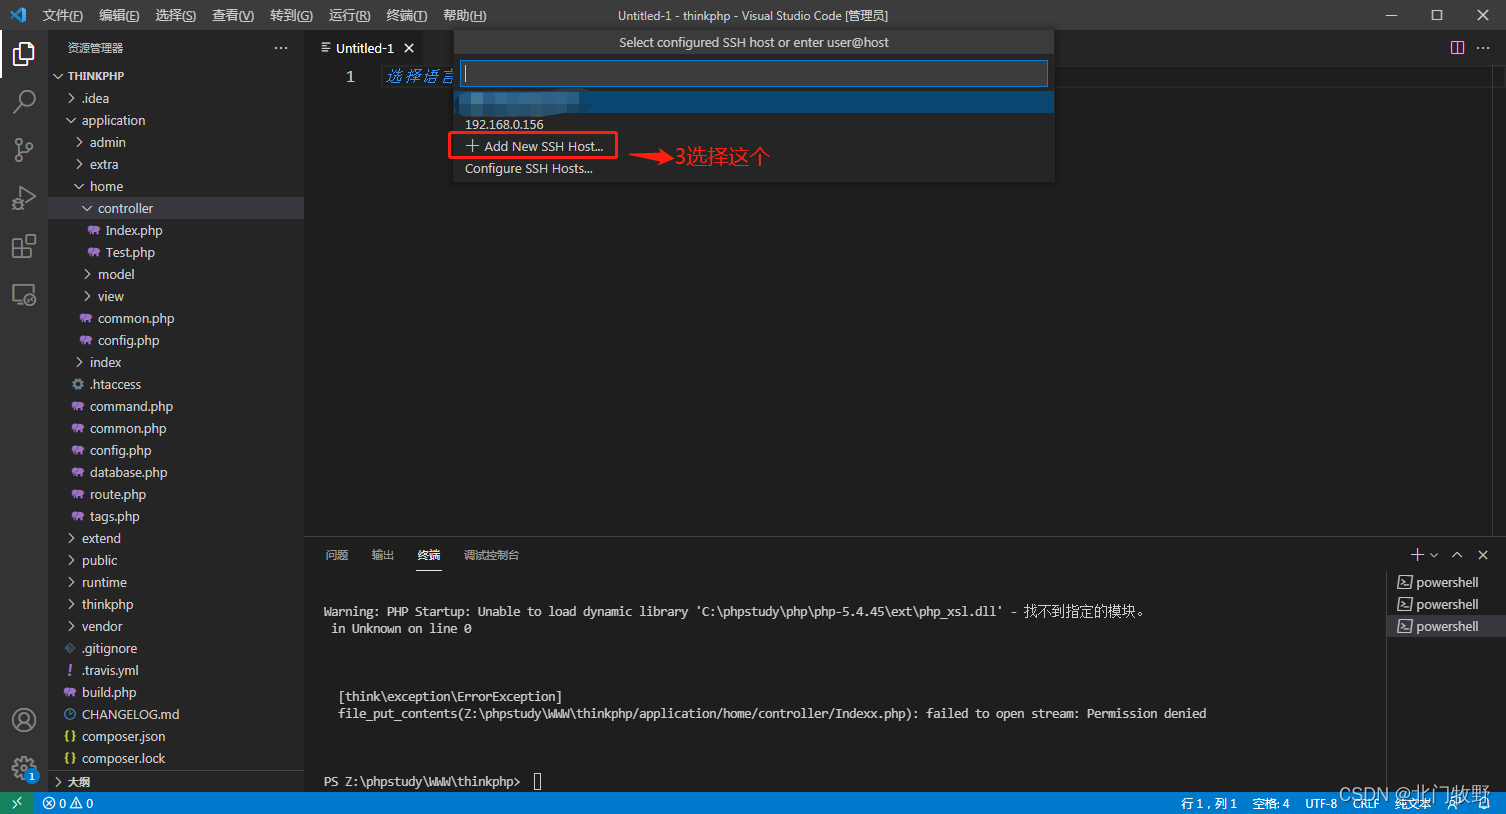Open the Manage gear icon
Screen dimensions: 1506x814
pyautogui.click(x=24, y=768)
